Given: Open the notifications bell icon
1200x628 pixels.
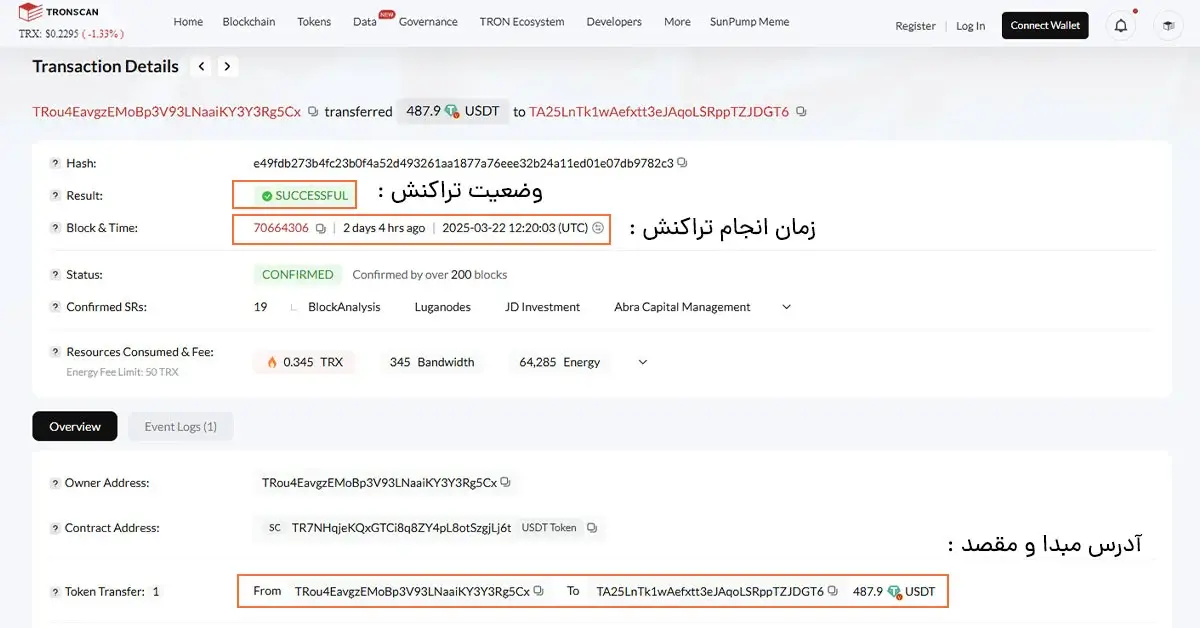Looking at the screenshot, I should click(1121, 26).
